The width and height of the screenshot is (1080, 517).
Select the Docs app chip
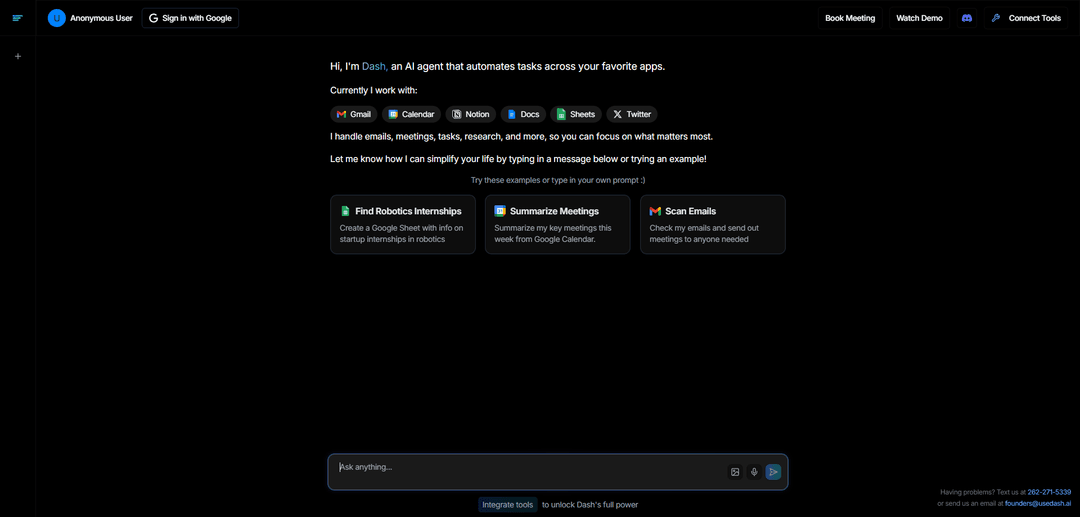(523, 114)
